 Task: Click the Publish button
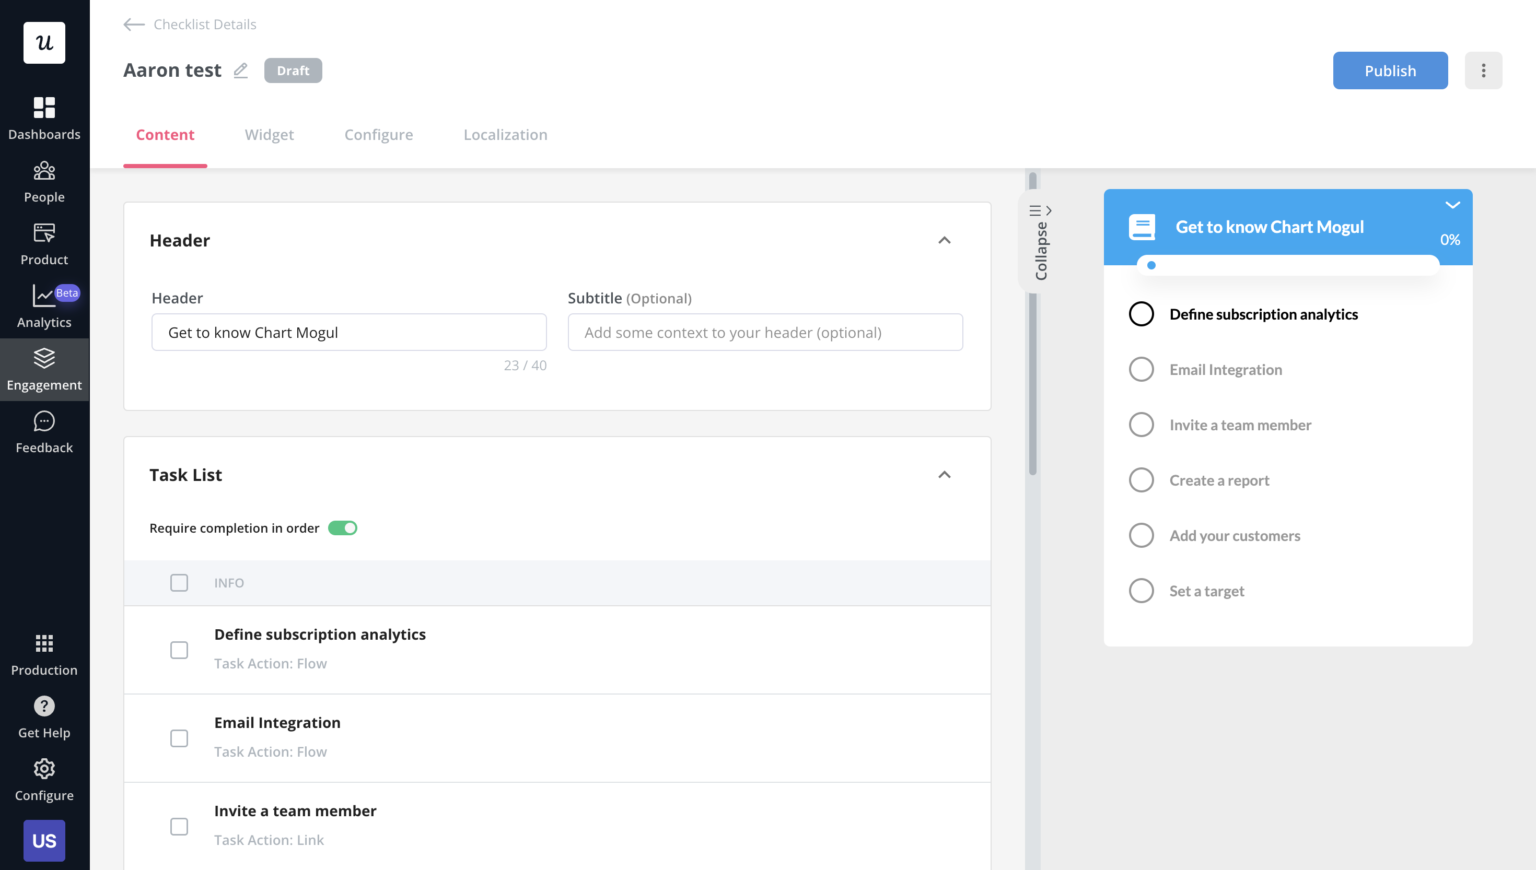[1390, 70]
